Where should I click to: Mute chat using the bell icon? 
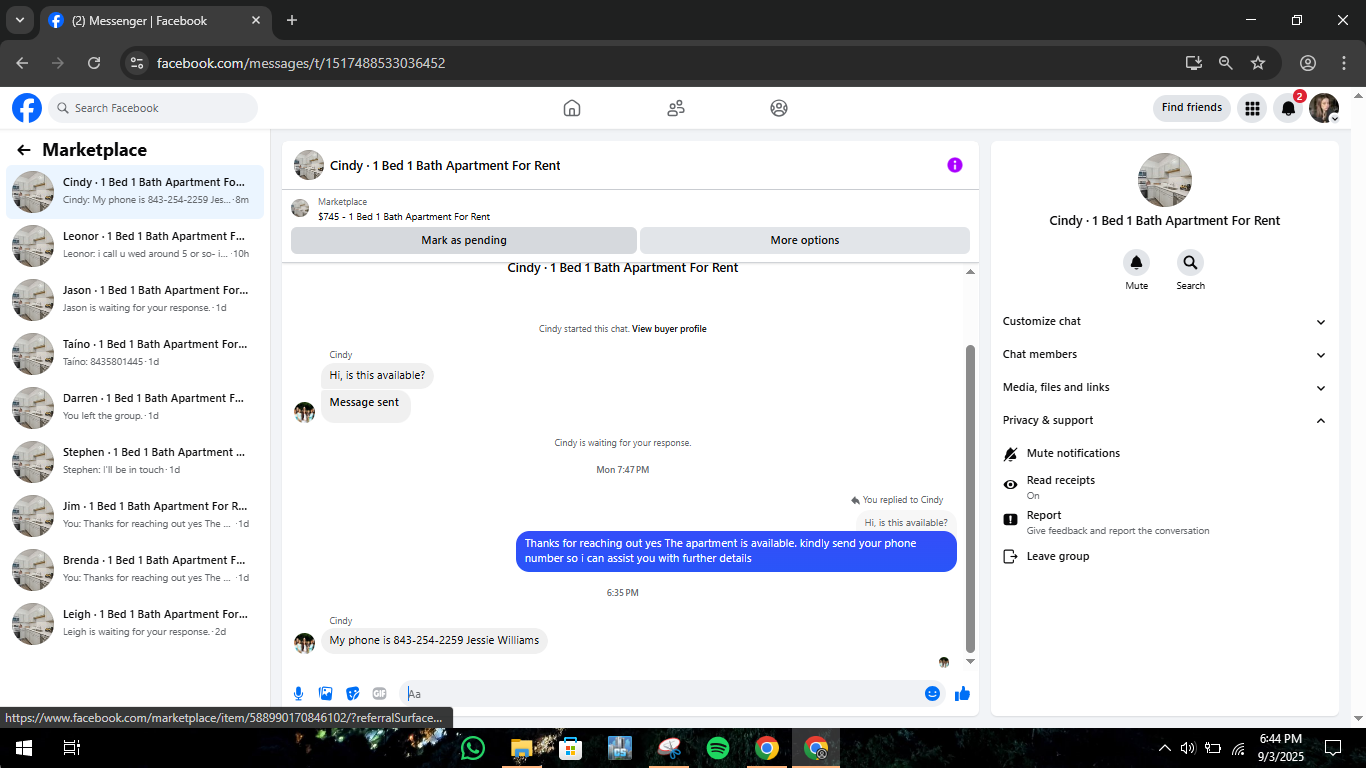(x=1136, y=263)
